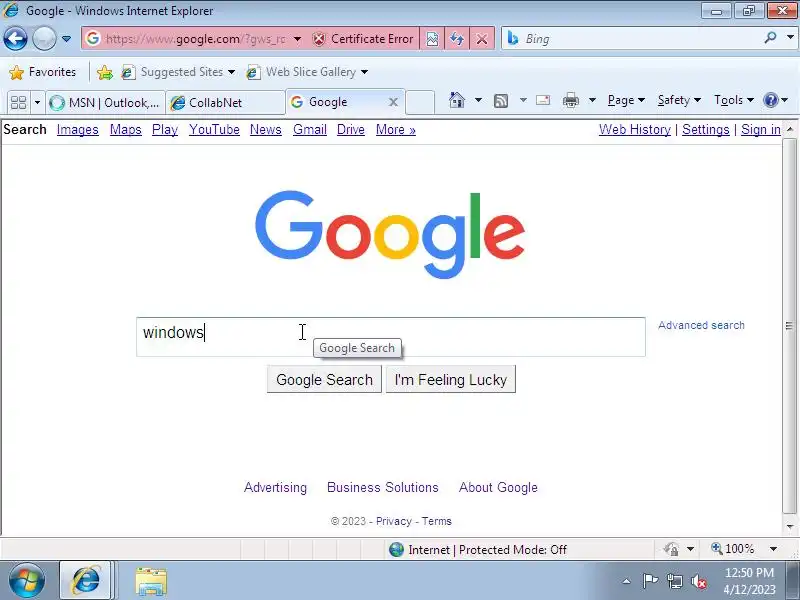Image resolution: width=800 pixels, height=600 pixels.
Task: Open Quick Tabs grid icon
Action: 18,103
